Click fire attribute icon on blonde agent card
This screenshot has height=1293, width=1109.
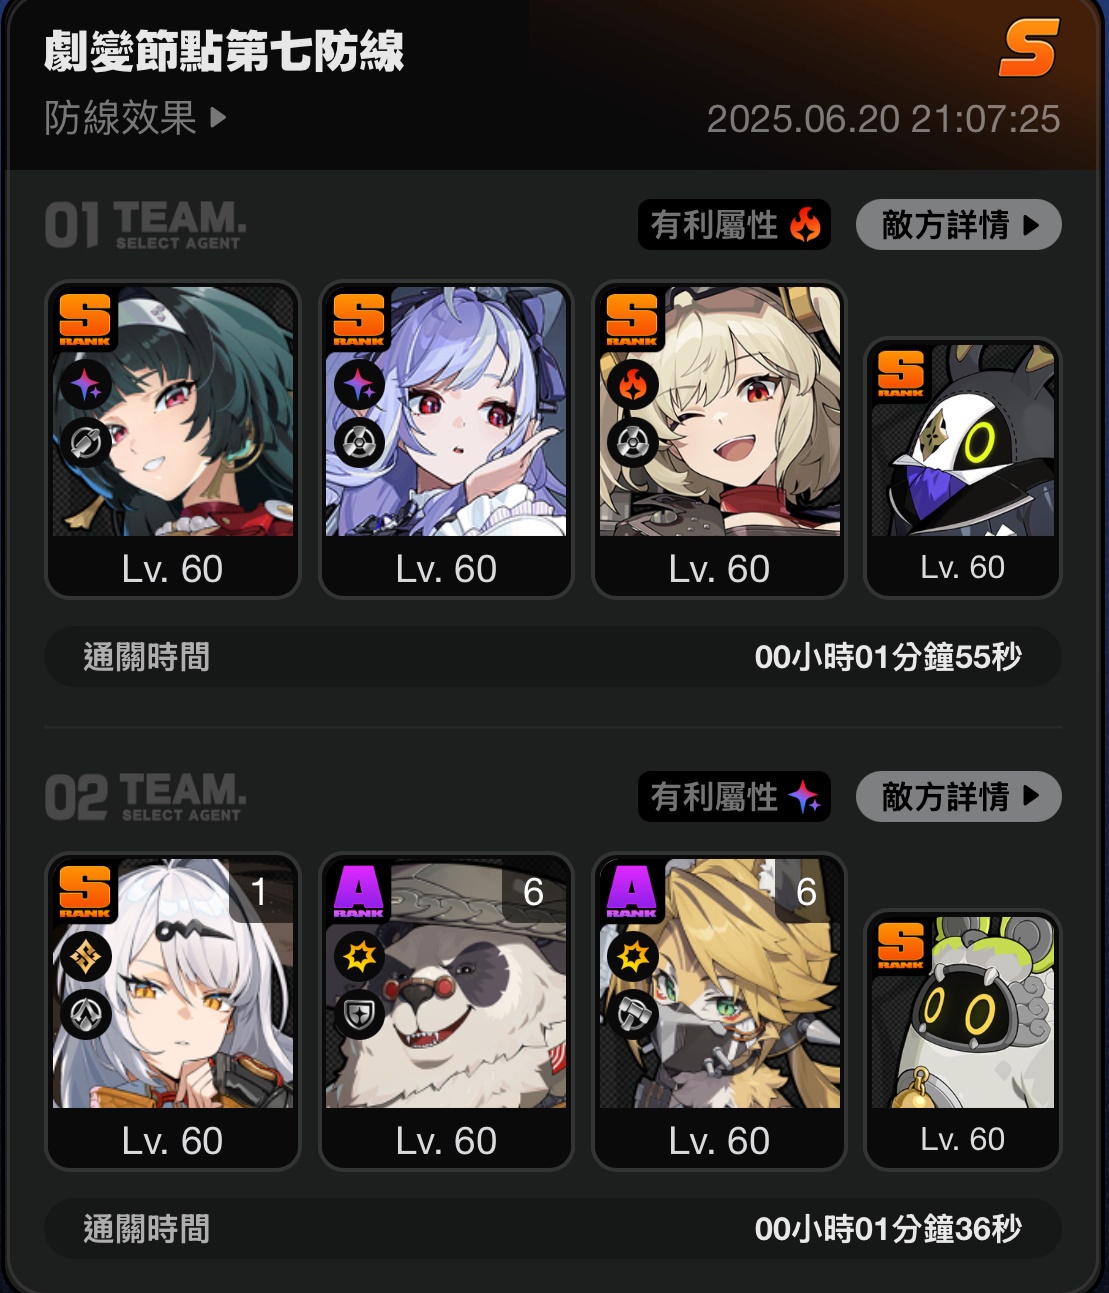632,385
